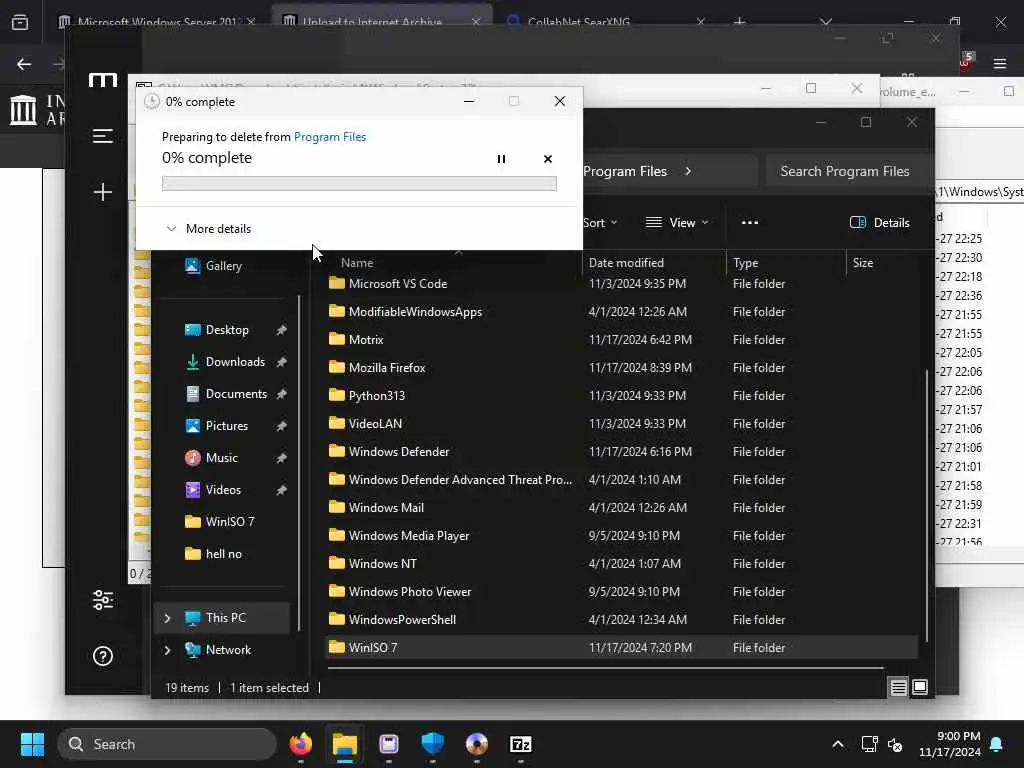This screenshot has width=1024, height=768.
Task: Open the help question mark icon
Action: click(103, 656)
